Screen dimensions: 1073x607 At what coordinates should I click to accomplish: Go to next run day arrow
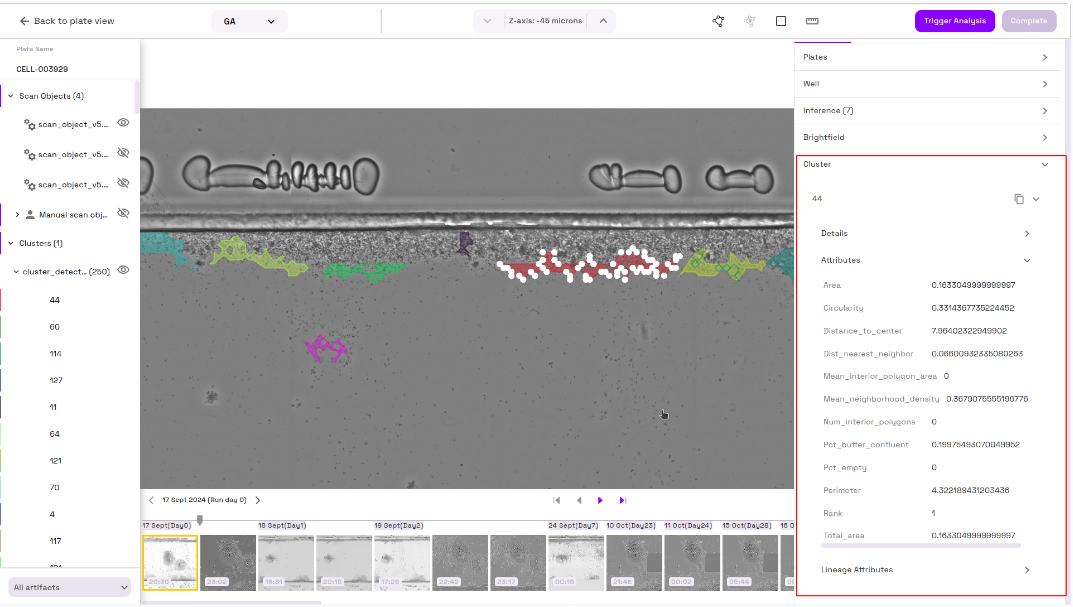tap(257, 500)
